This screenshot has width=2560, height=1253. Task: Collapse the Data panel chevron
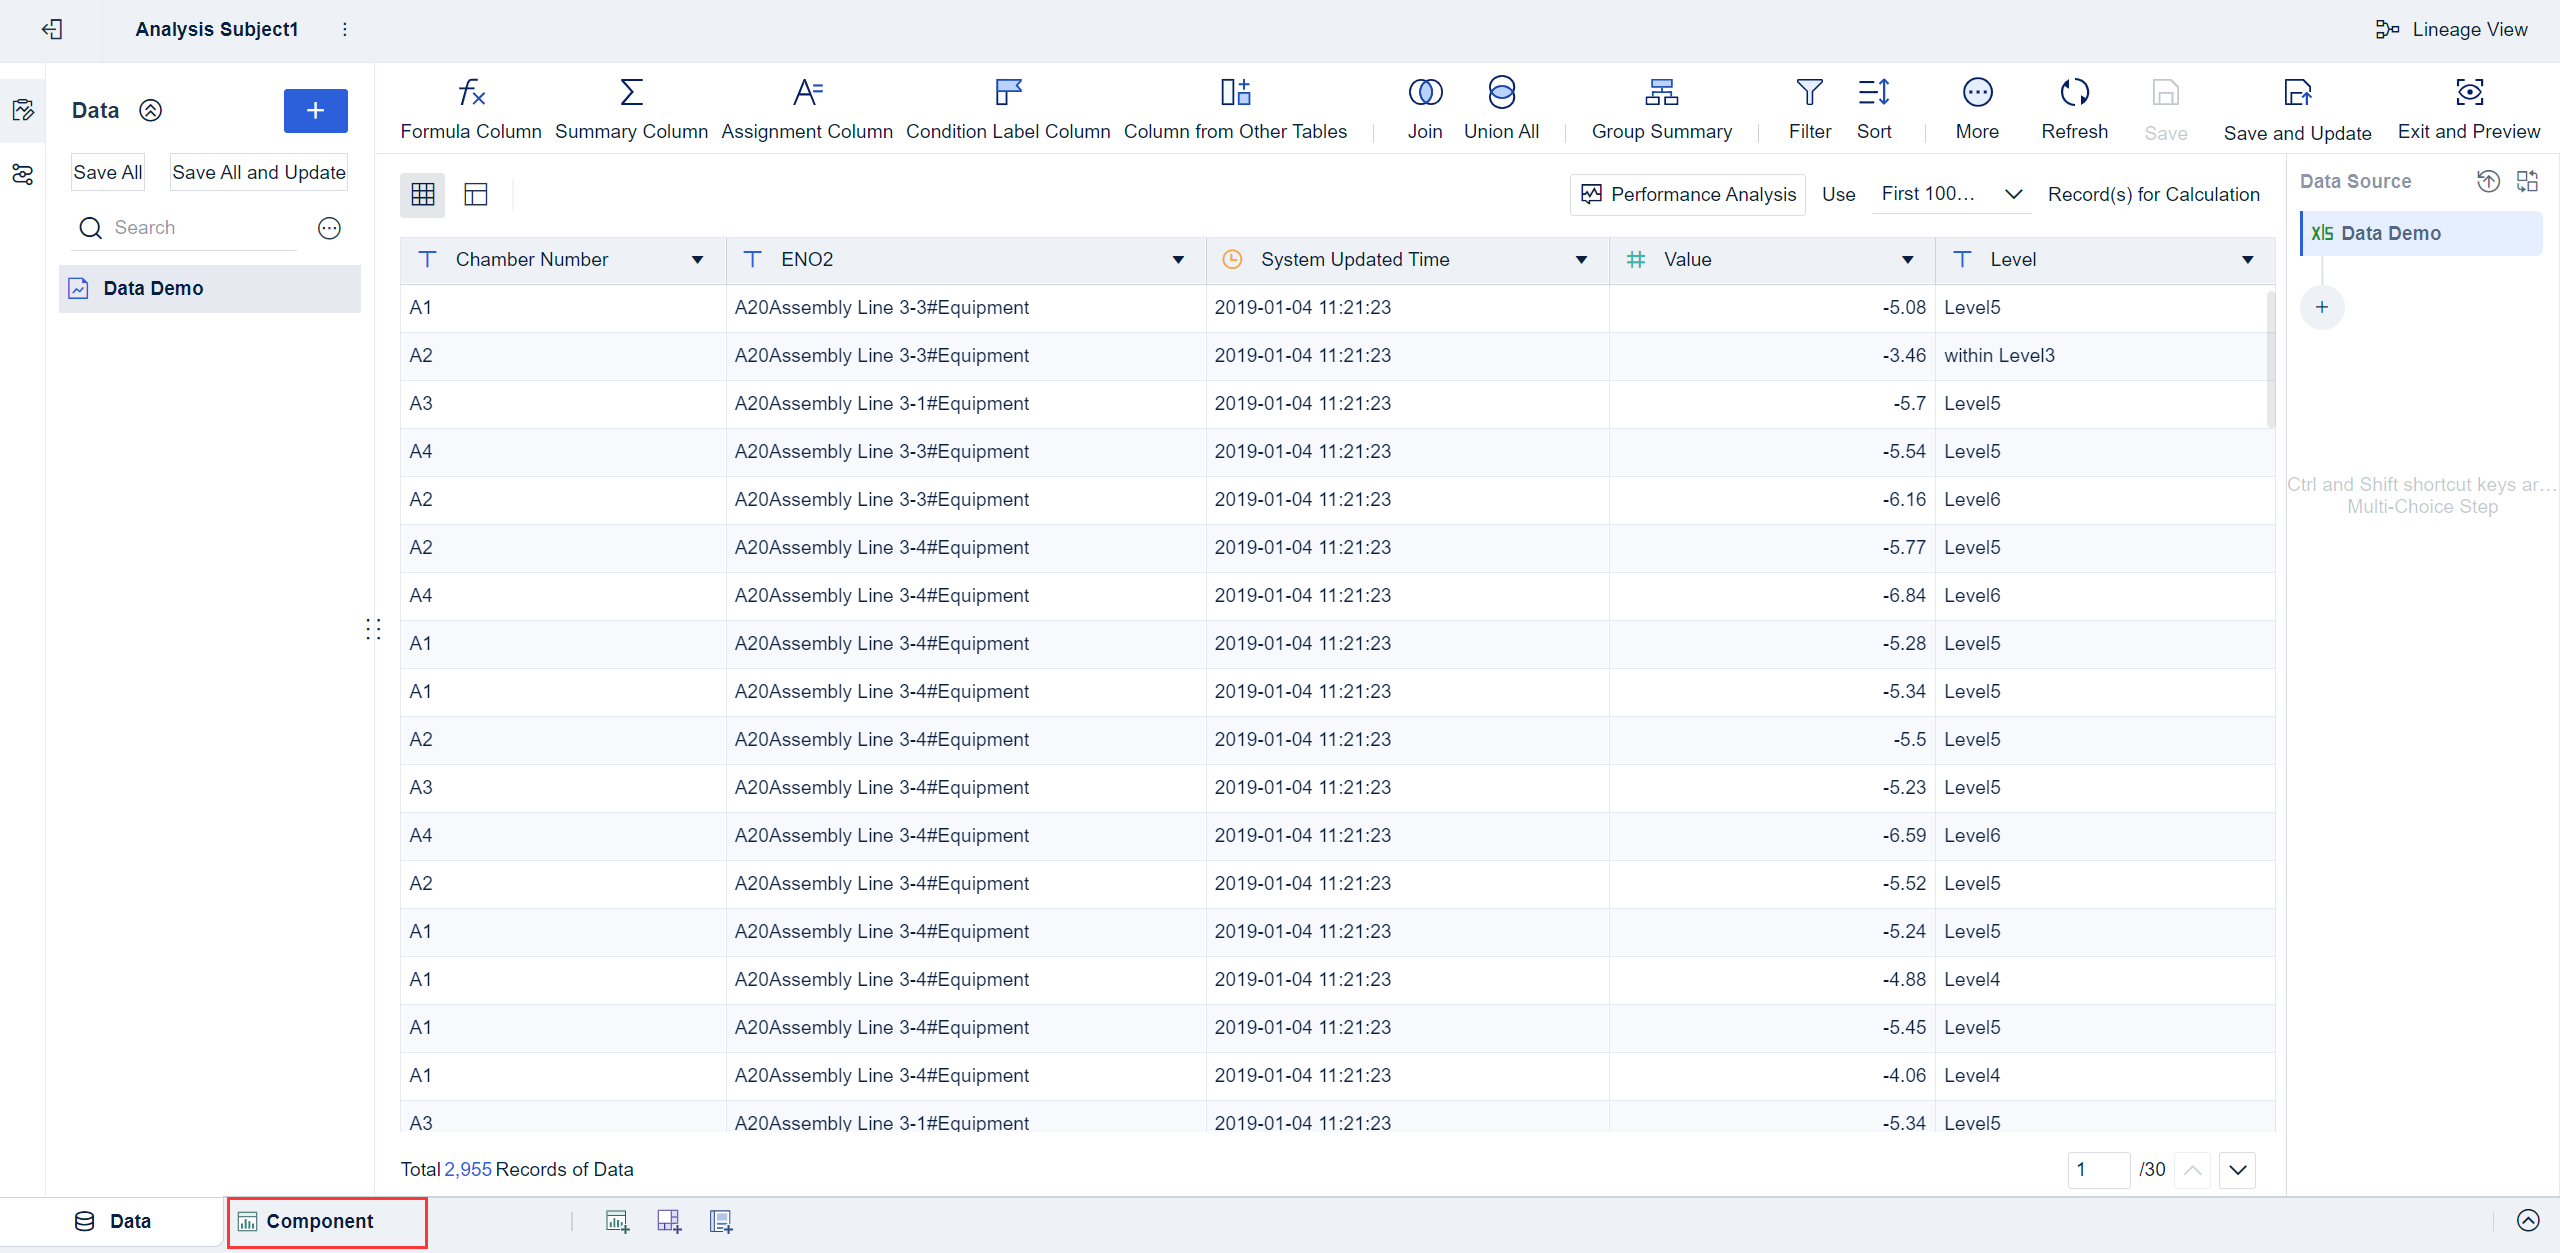[150, 110]
